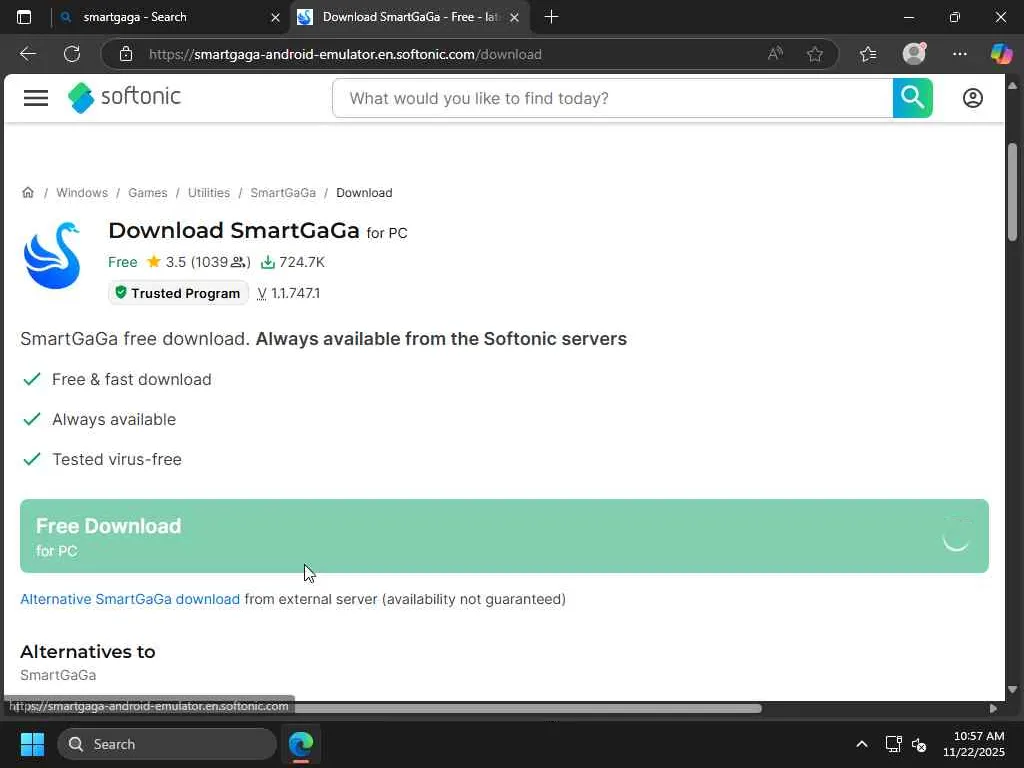This screenshot has height=768, width=1024.
Task: Open the Softonic hamburger menu
Action: click(36, 98)
